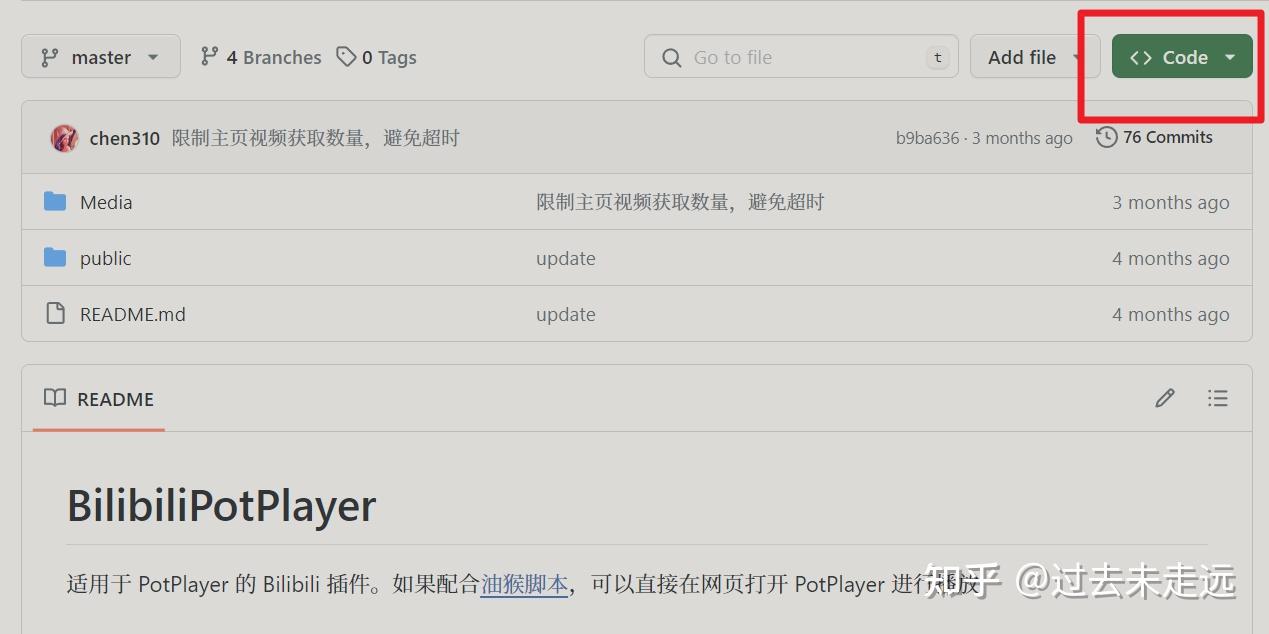The height and width of the screenshot is (634, 1269).
Task: Edit the README with the pencil icon
Action: click(x=1164, y=397)
